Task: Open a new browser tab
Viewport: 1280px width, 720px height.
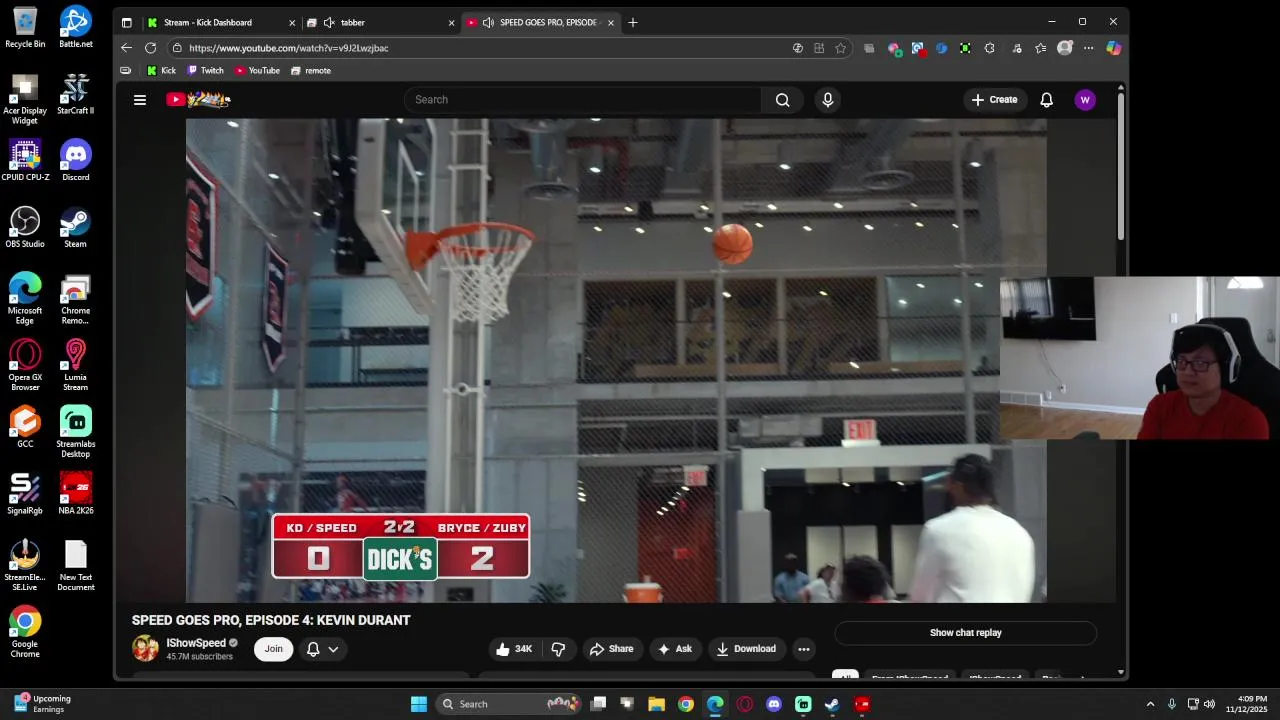Action: pyautogui.click(x=632, y=22)
